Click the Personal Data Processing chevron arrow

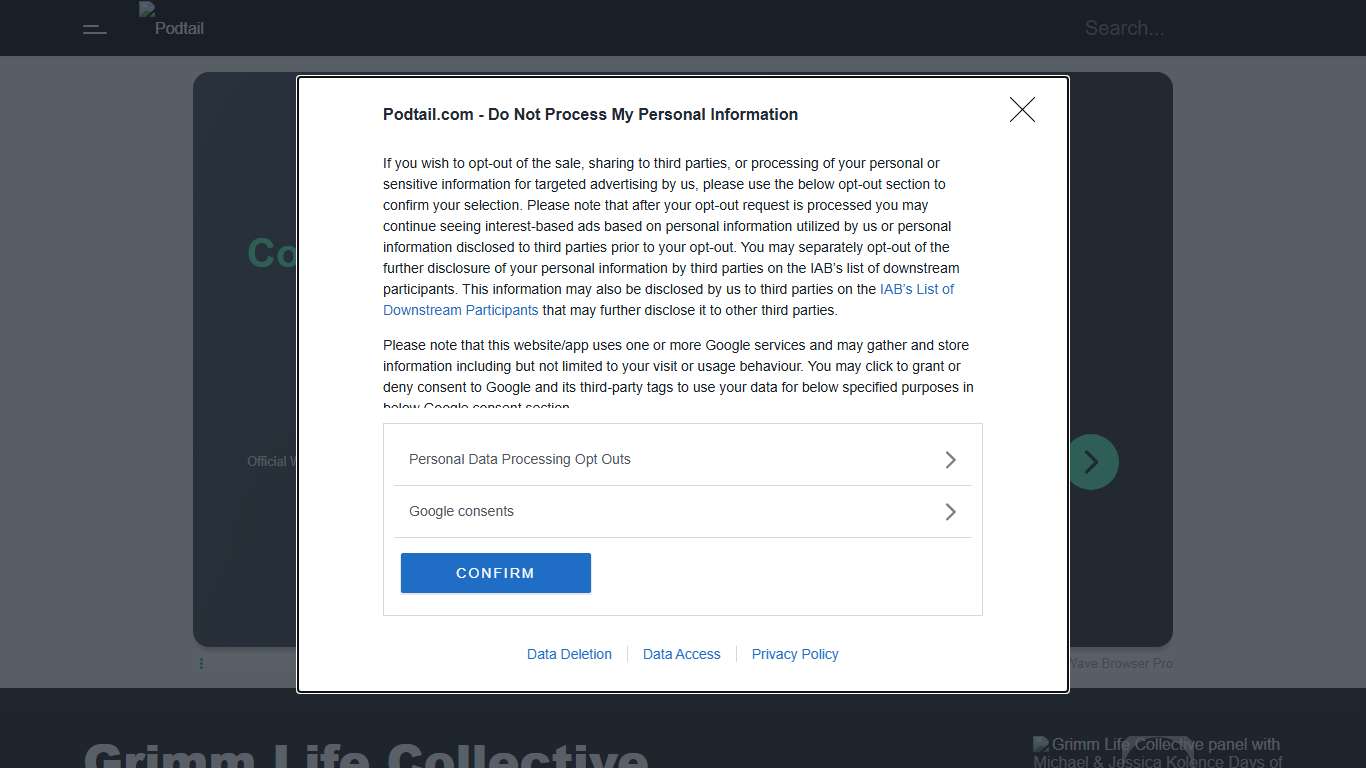point(950,460)
